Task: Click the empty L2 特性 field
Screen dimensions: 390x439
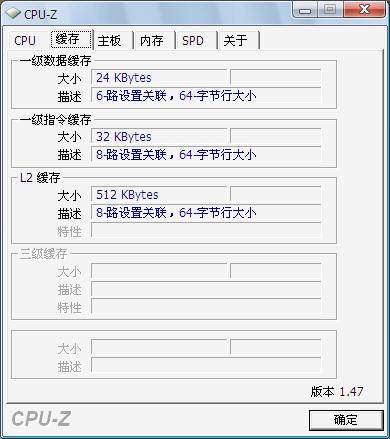Action: pyautogui.click(x=206, y=231)
